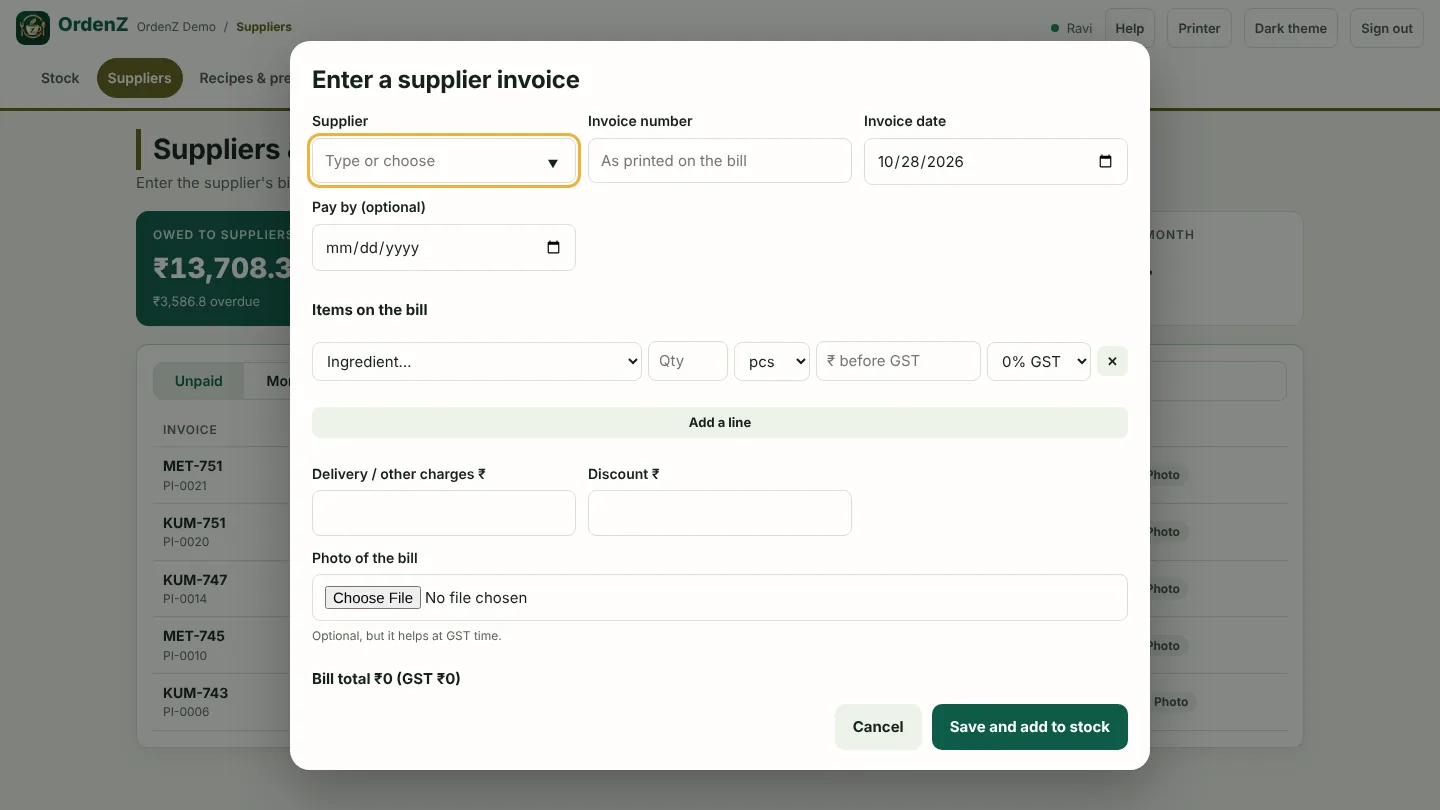Image resolution: width=1440 pixels, height=810 pixels.
Task: Click Add a line button
Action: click(x=720, y=422)
